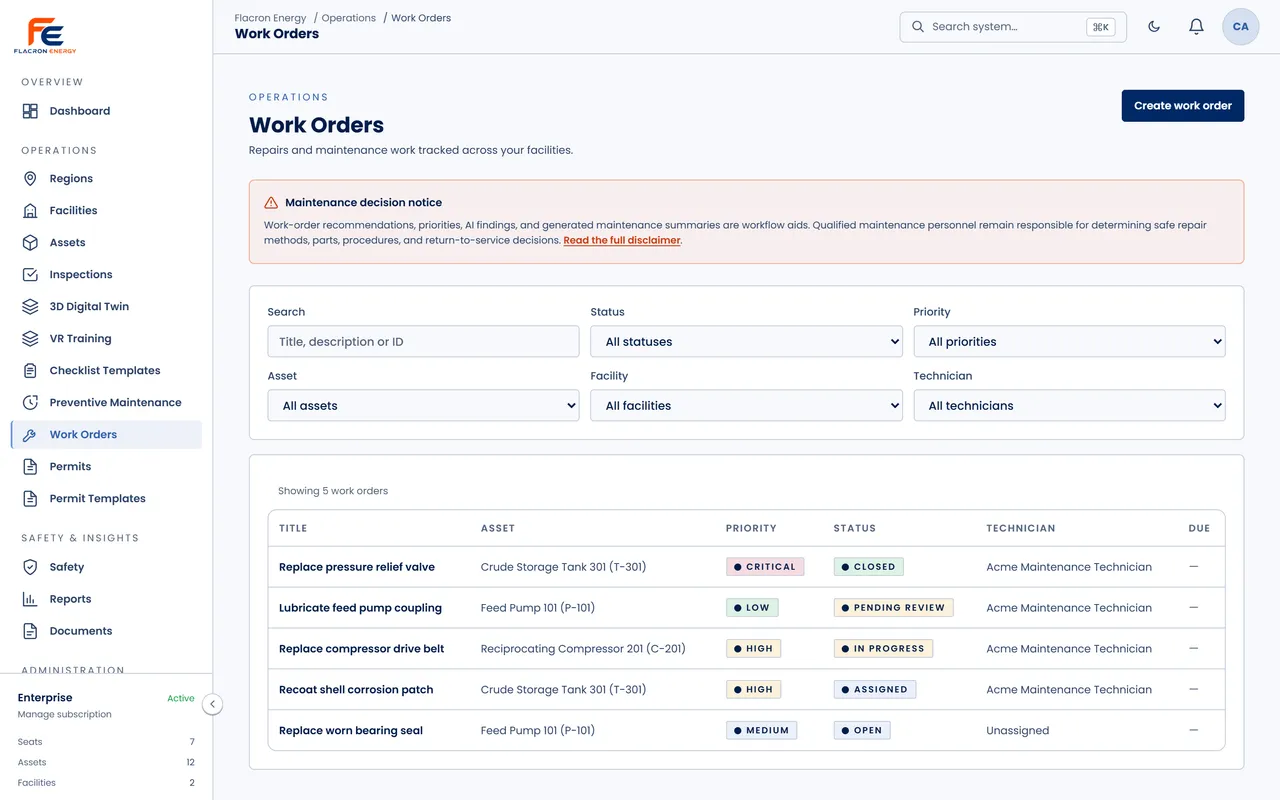Click the Facilities building icon
Screen dimensions: 1280x800
30,211
